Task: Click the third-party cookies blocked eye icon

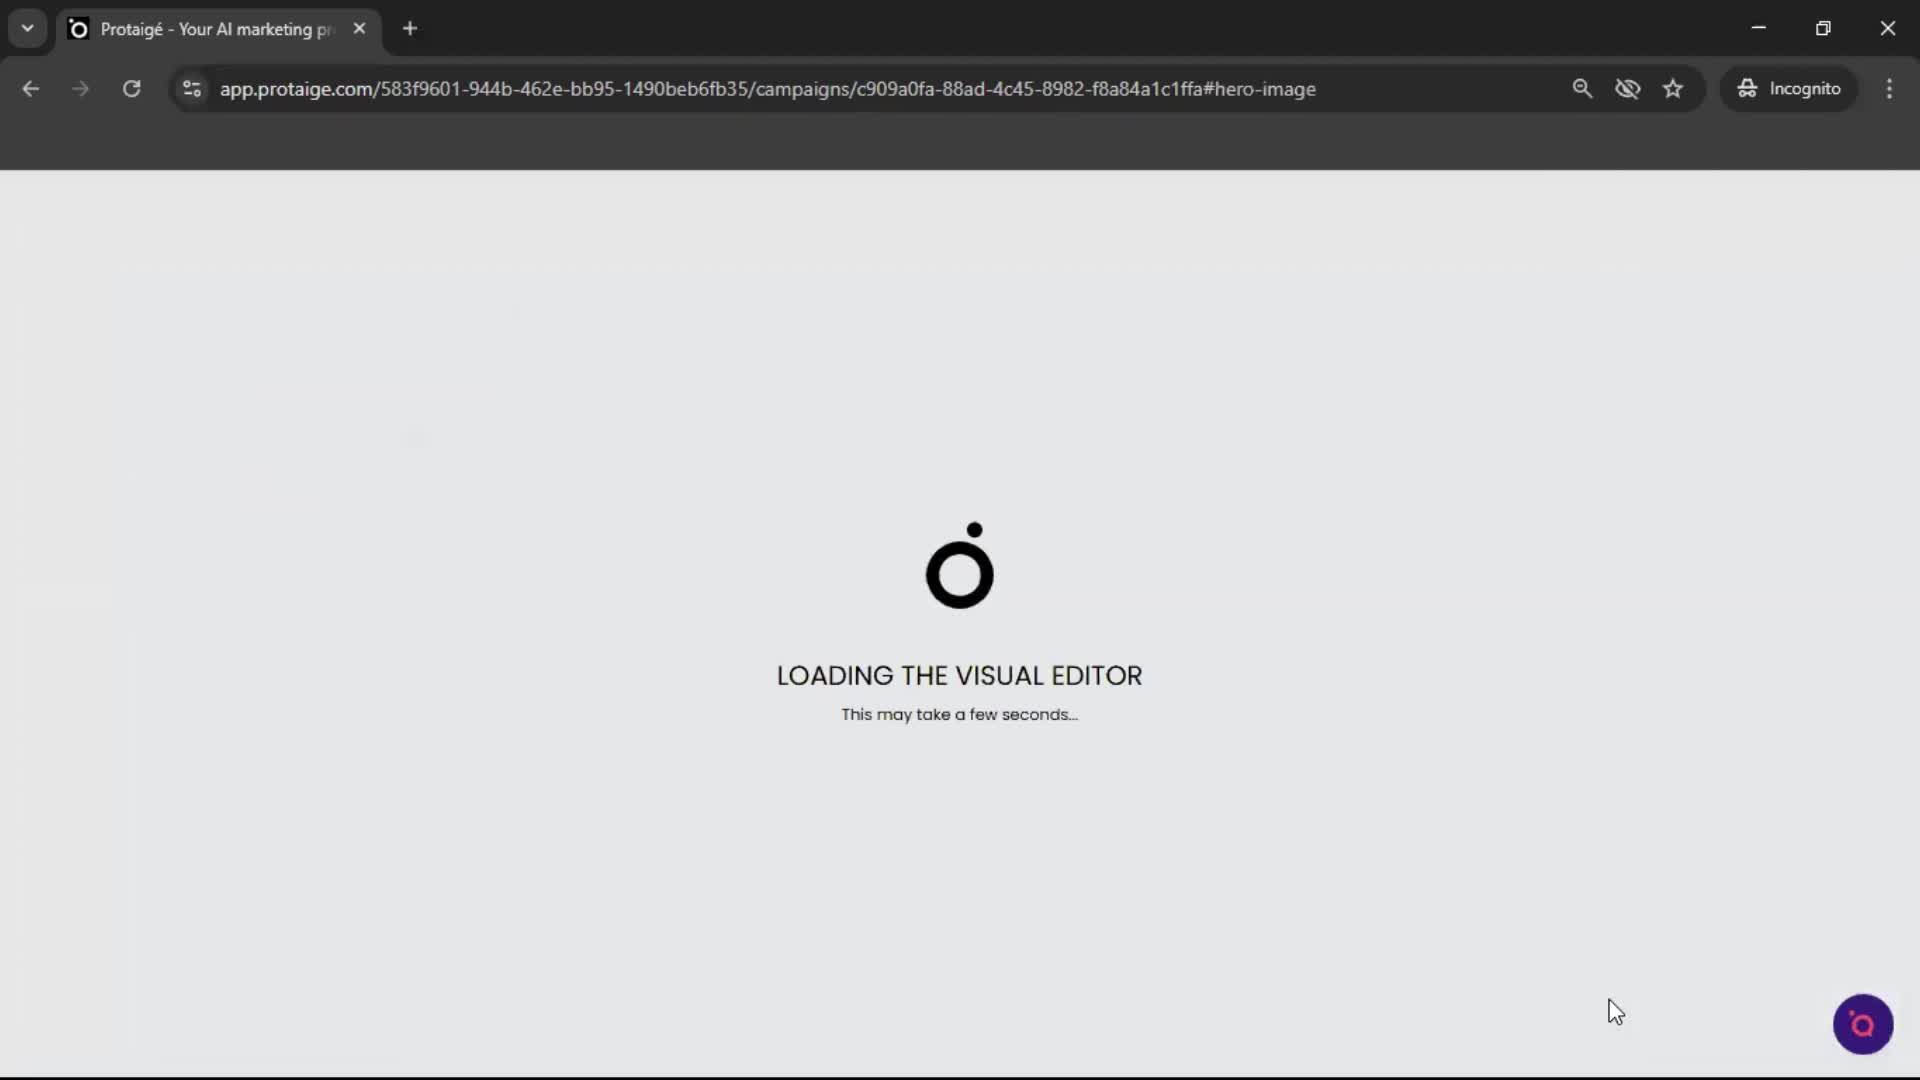Action: point(1627,89)
